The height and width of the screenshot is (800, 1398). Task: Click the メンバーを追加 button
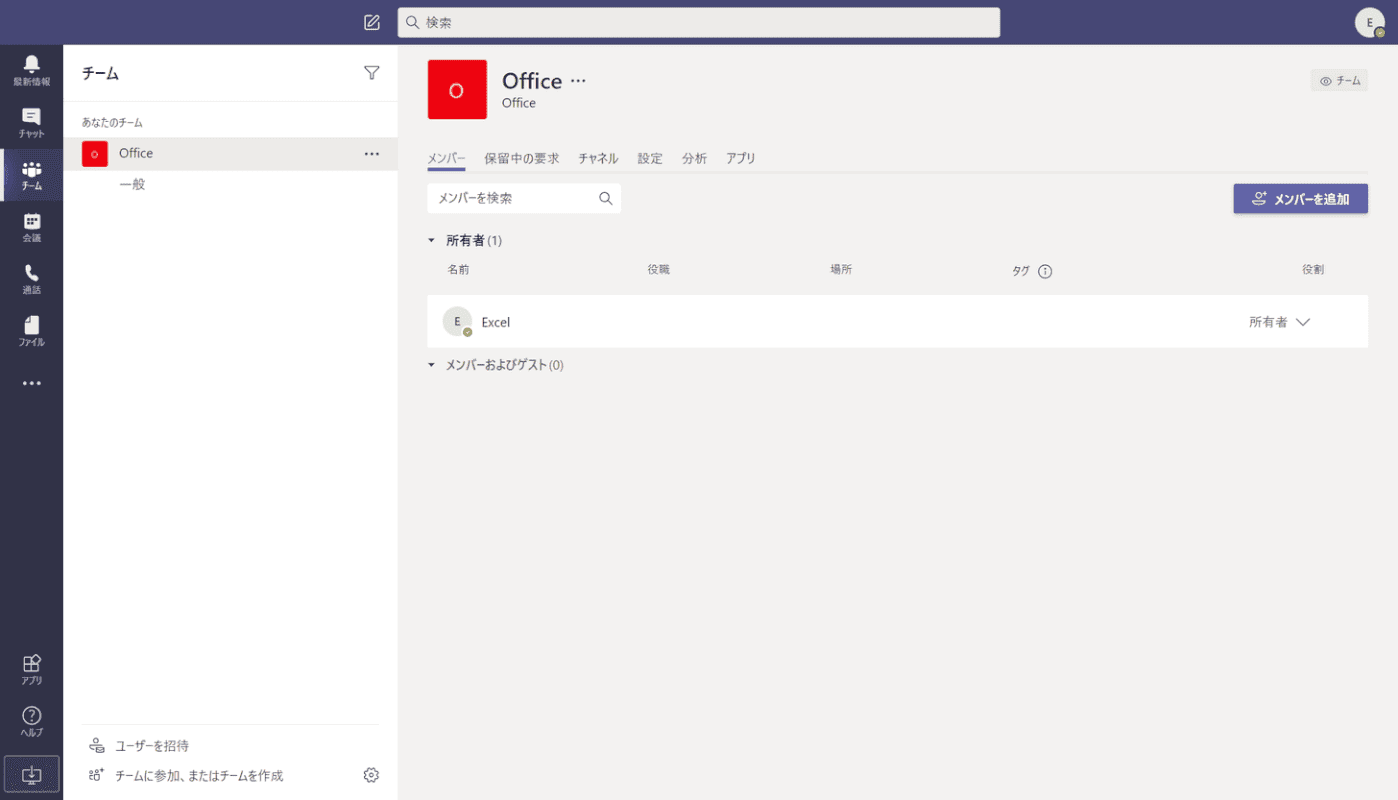tap(1300, 199)
